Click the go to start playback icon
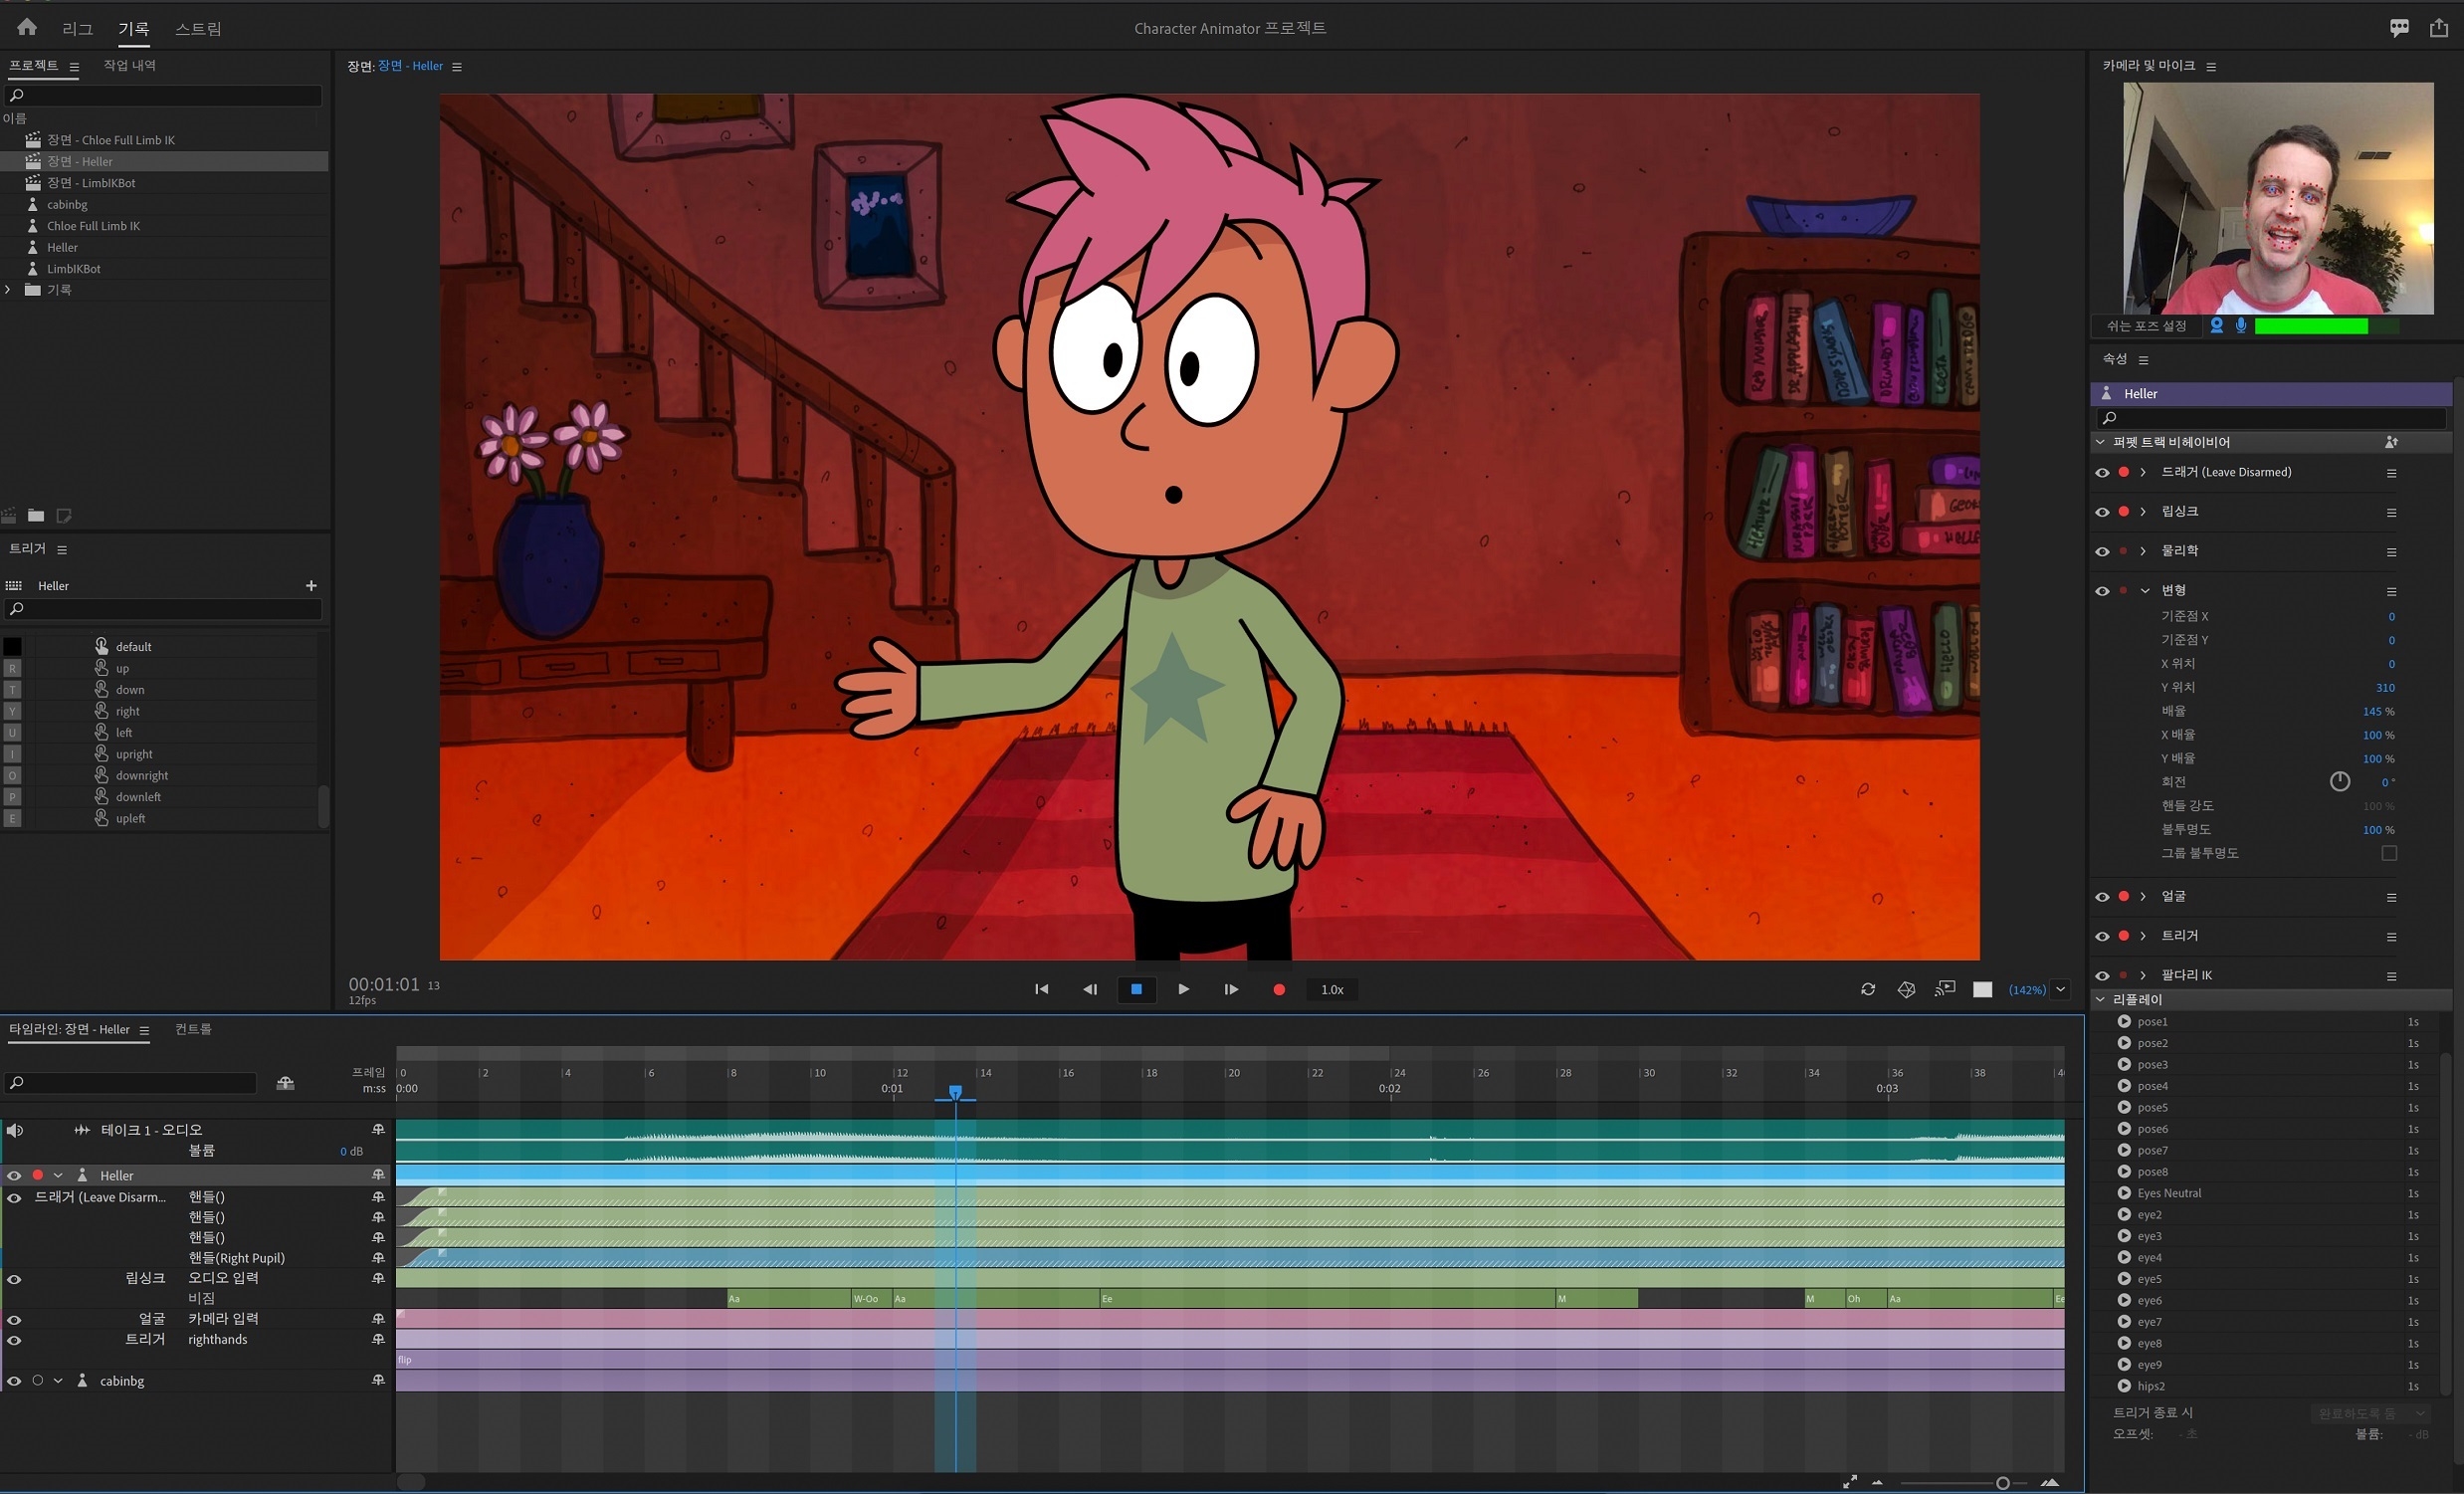Viewport: 2464px width, 1494px height. (x=1041, y=989)
